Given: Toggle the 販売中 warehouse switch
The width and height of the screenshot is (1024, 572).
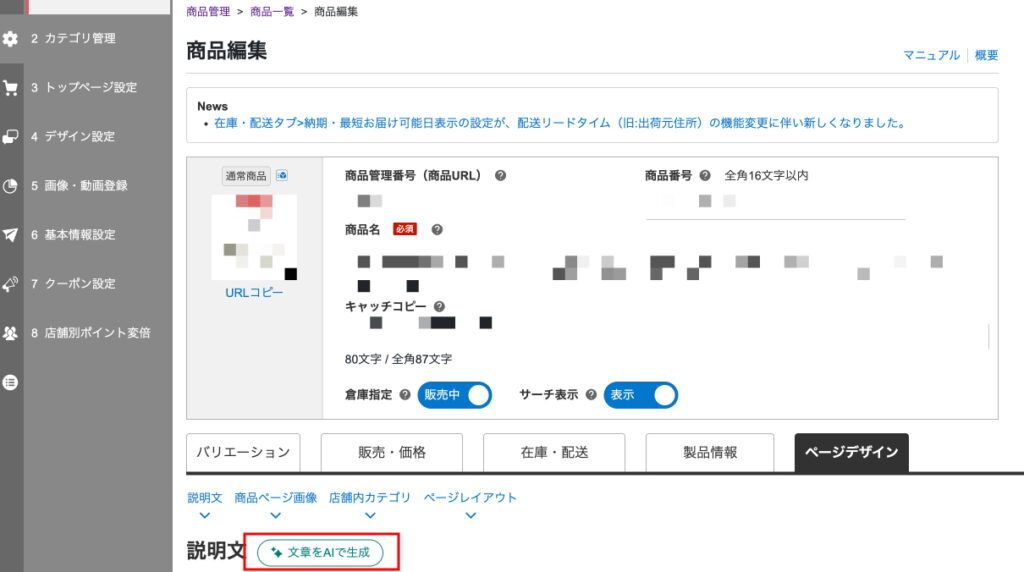Looking at the screenshot, I should click(455, 395).
